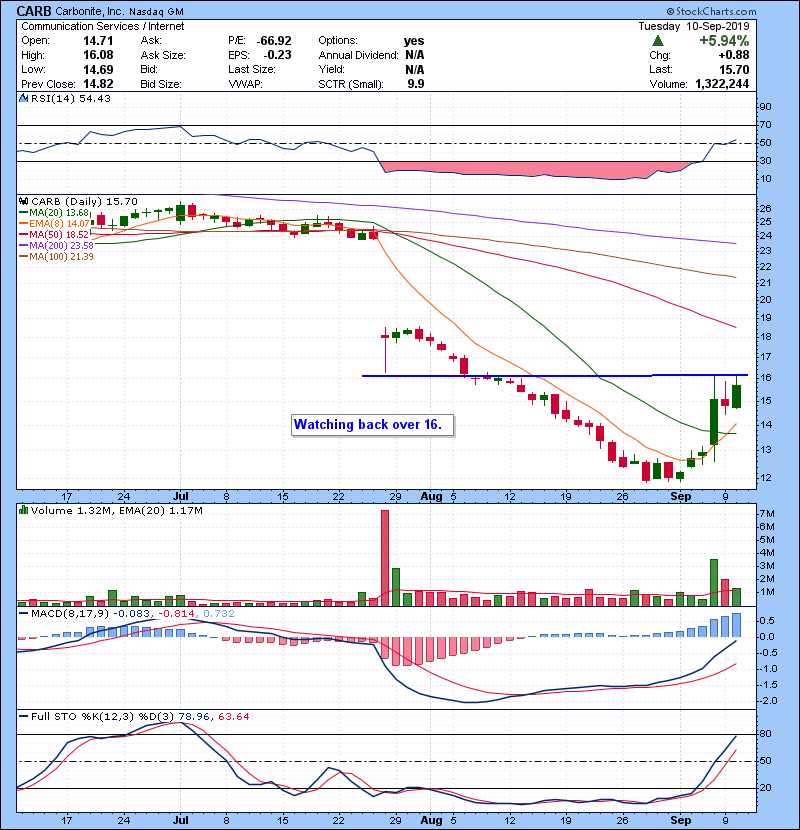
Task: Click the percent change +5.94%
Action: click(724, 41)
